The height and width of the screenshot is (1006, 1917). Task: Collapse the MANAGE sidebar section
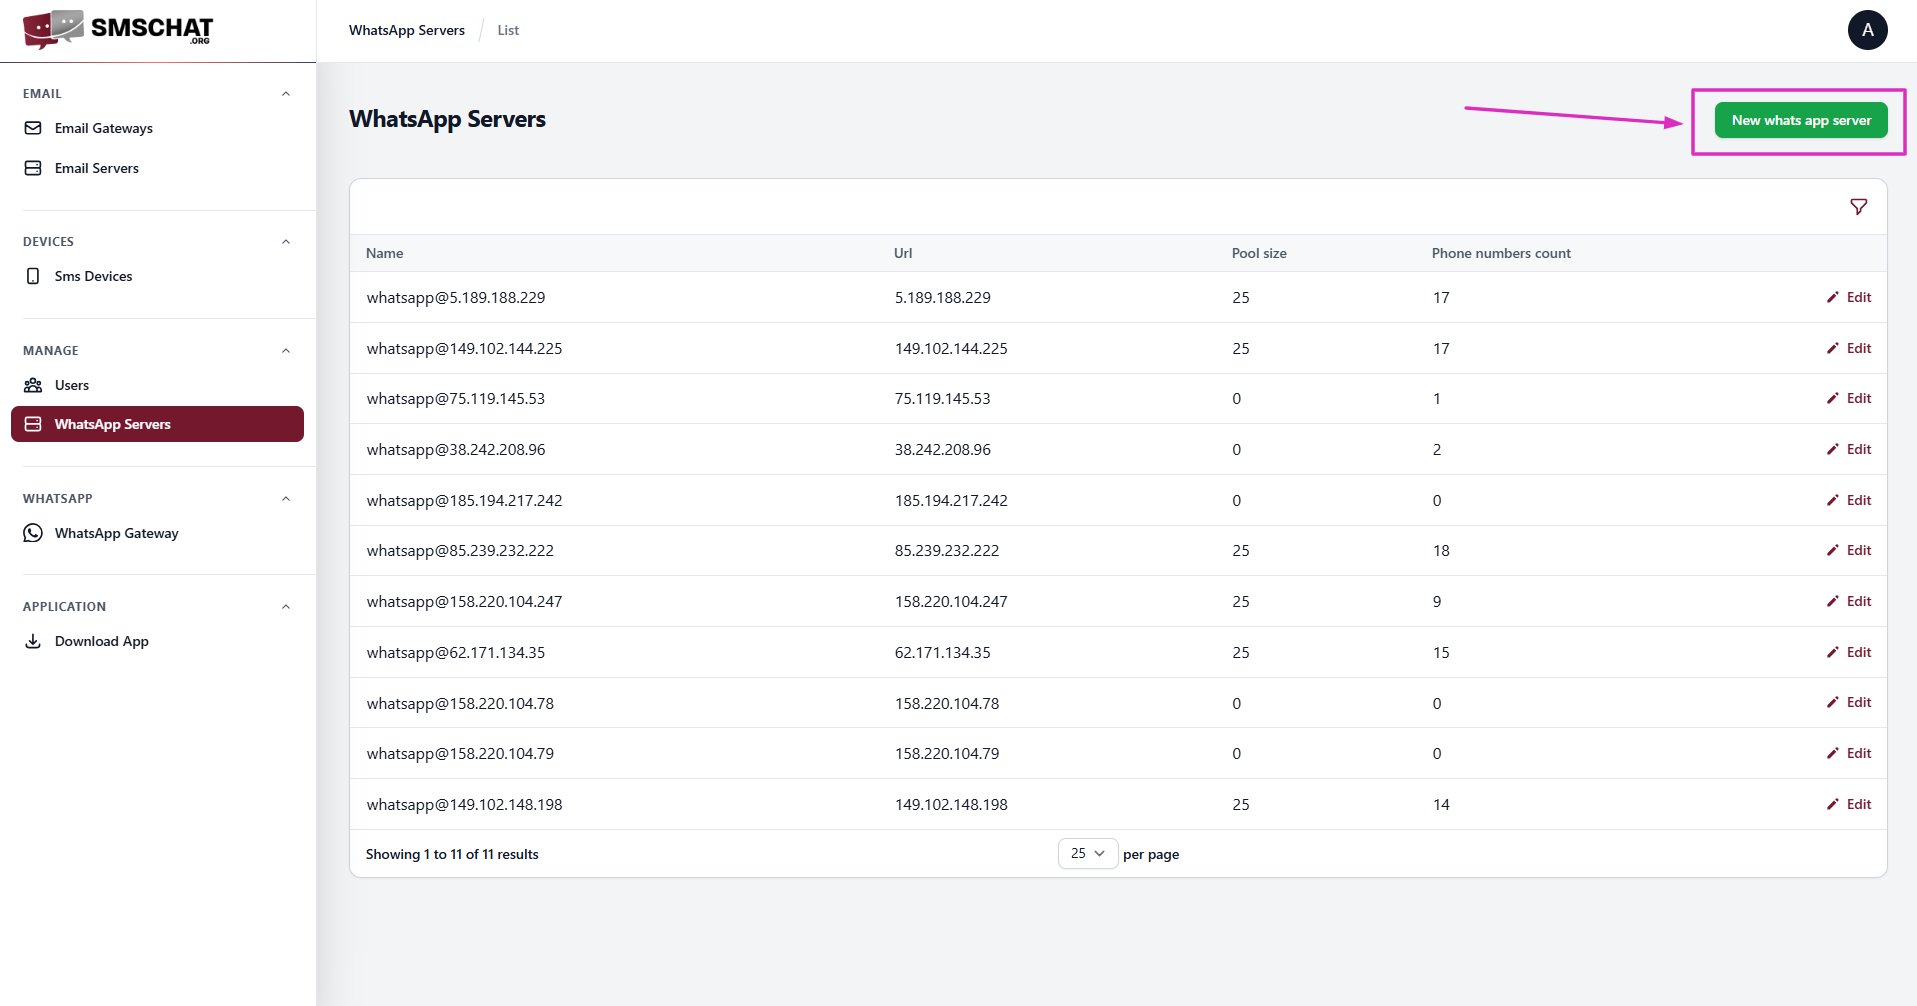pyautogui.click(x=286, y=351)
